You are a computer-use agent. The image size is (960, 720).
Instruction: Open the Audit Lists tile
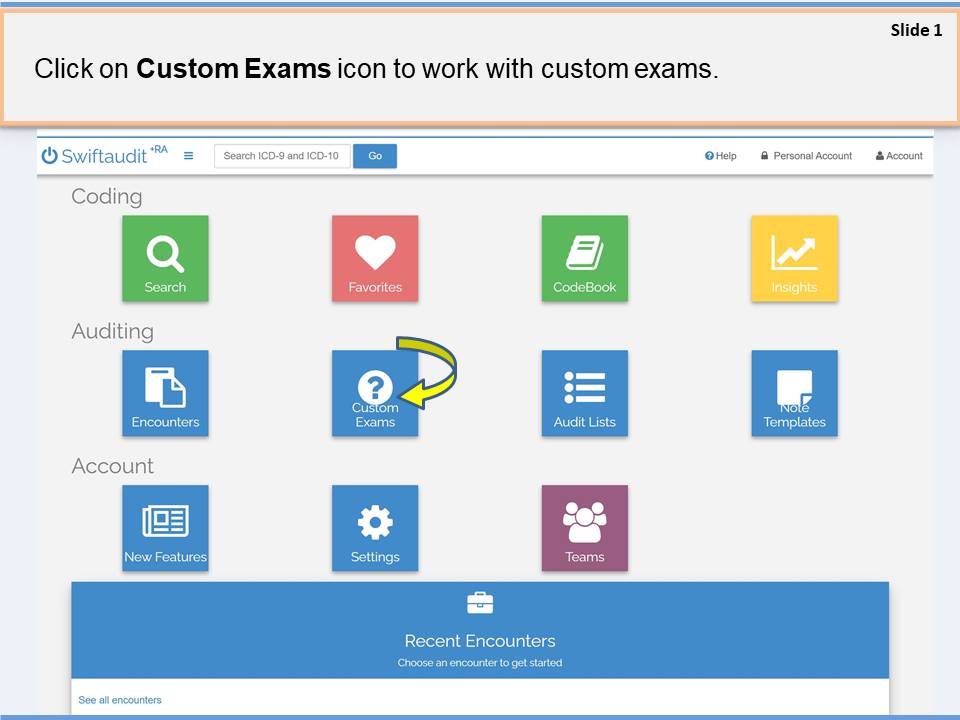click(585, 394)
